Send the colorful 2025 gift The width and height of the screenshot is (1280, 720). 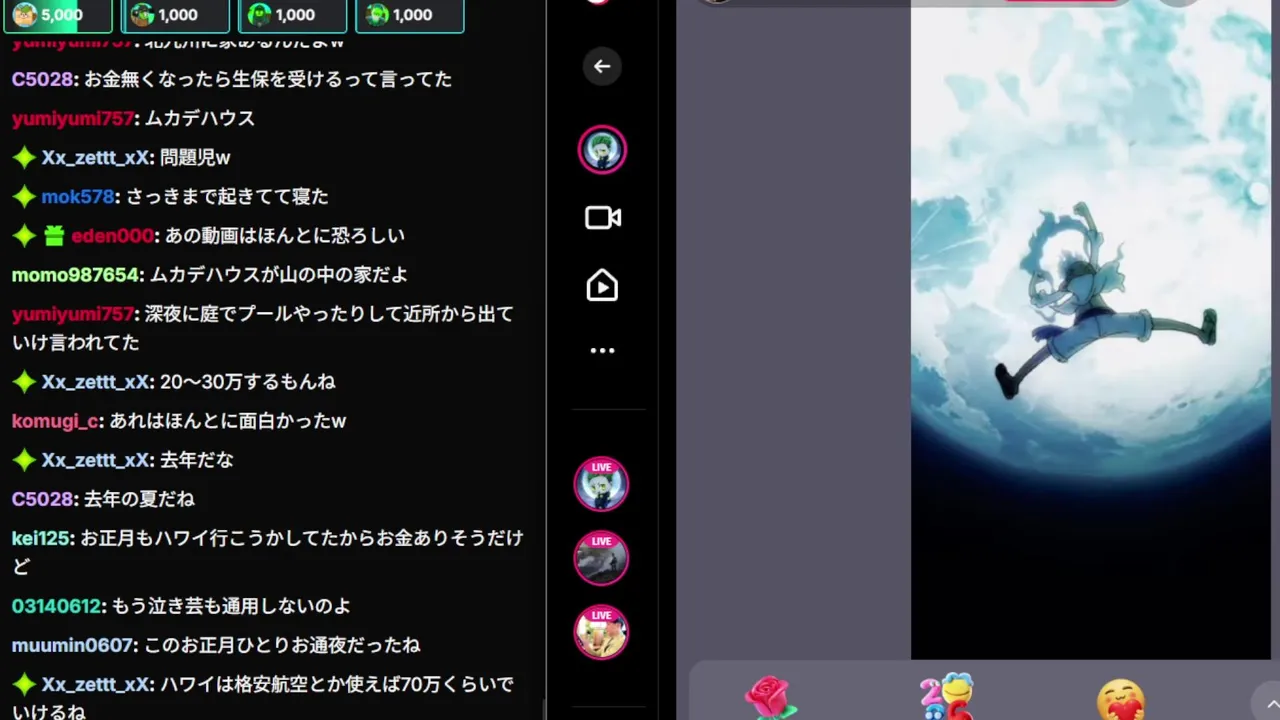point(946,697)
